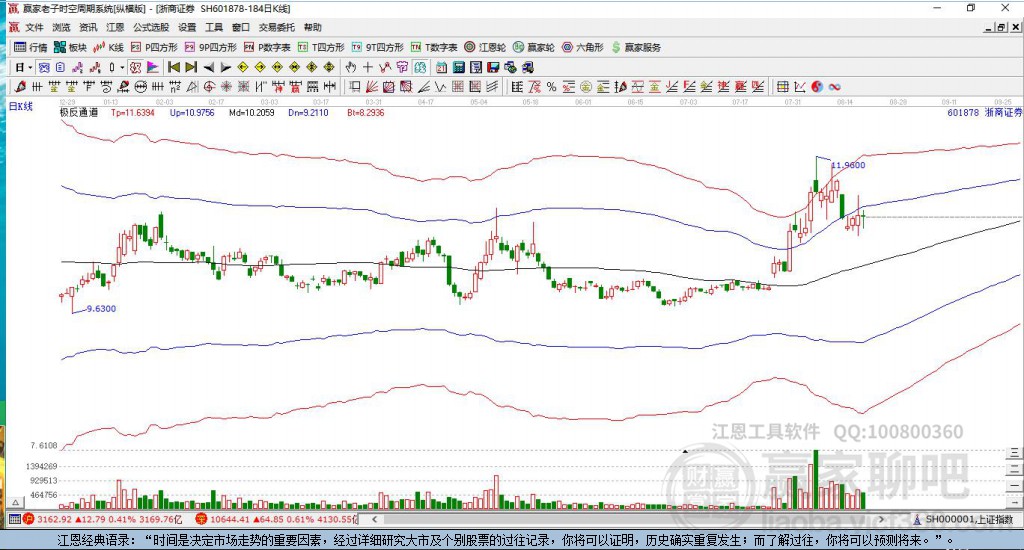Switch to K线 view
Viewport: 1024px width, 550px height.
click(108, 48)
